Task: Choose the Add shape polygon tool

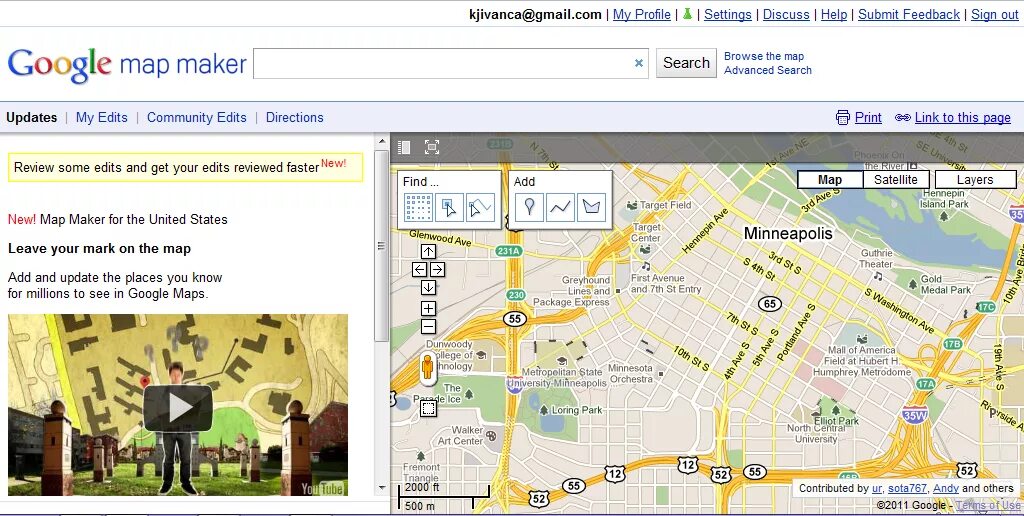Action: tap(592, 208)
